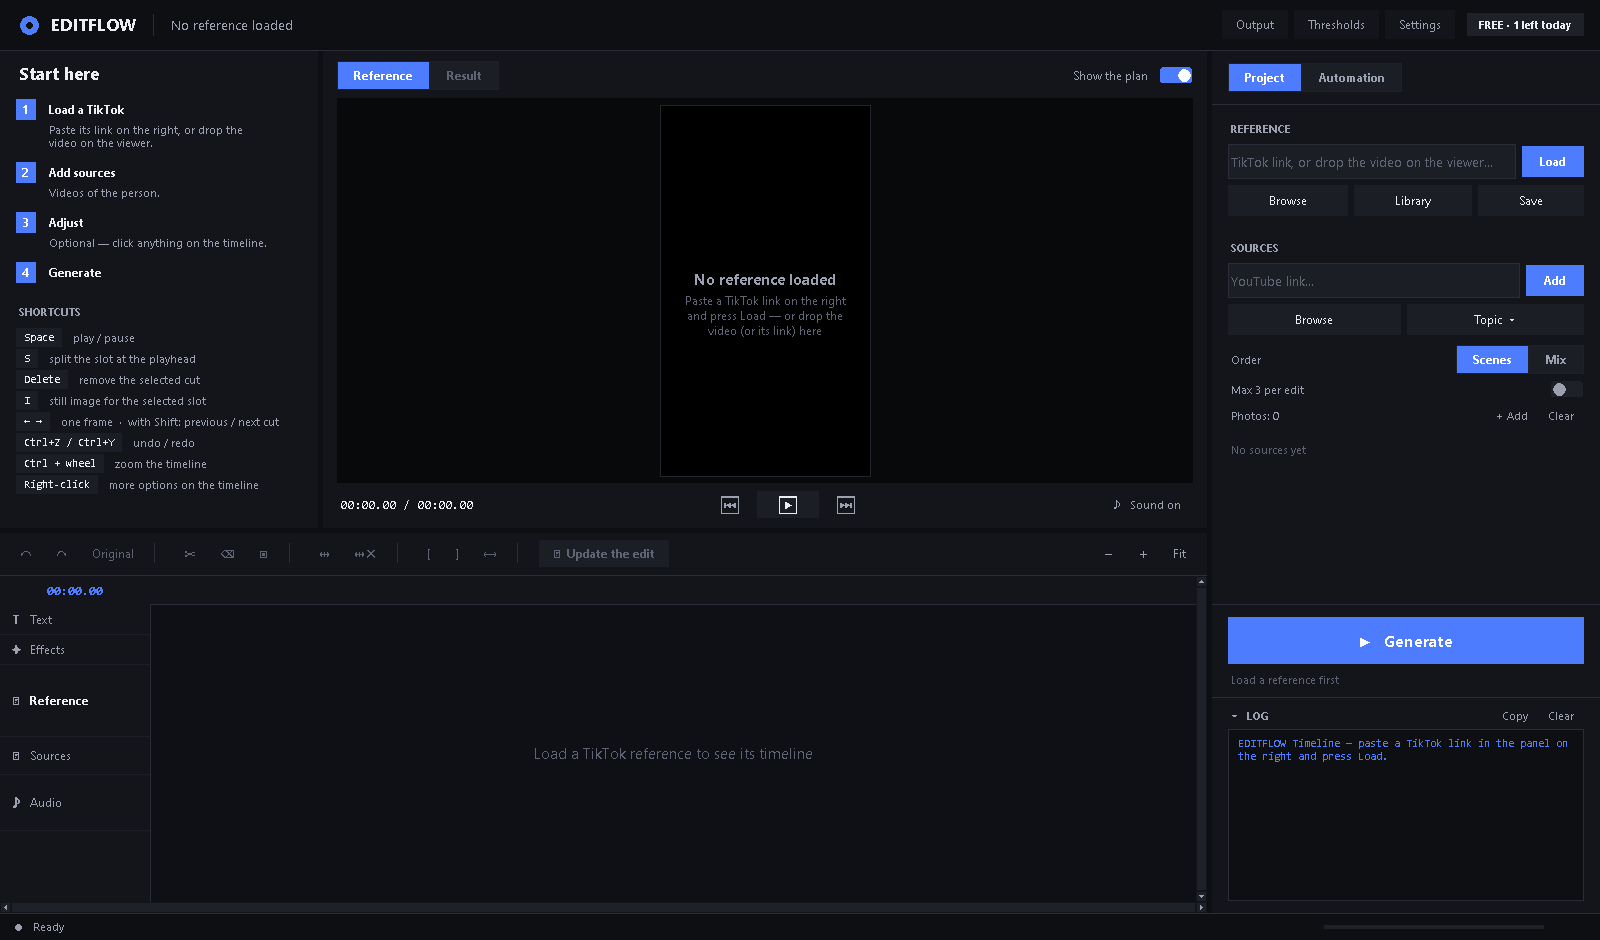Switch to the Result viewer tab
Screen dimensions: 1600x940
[464, 76]
